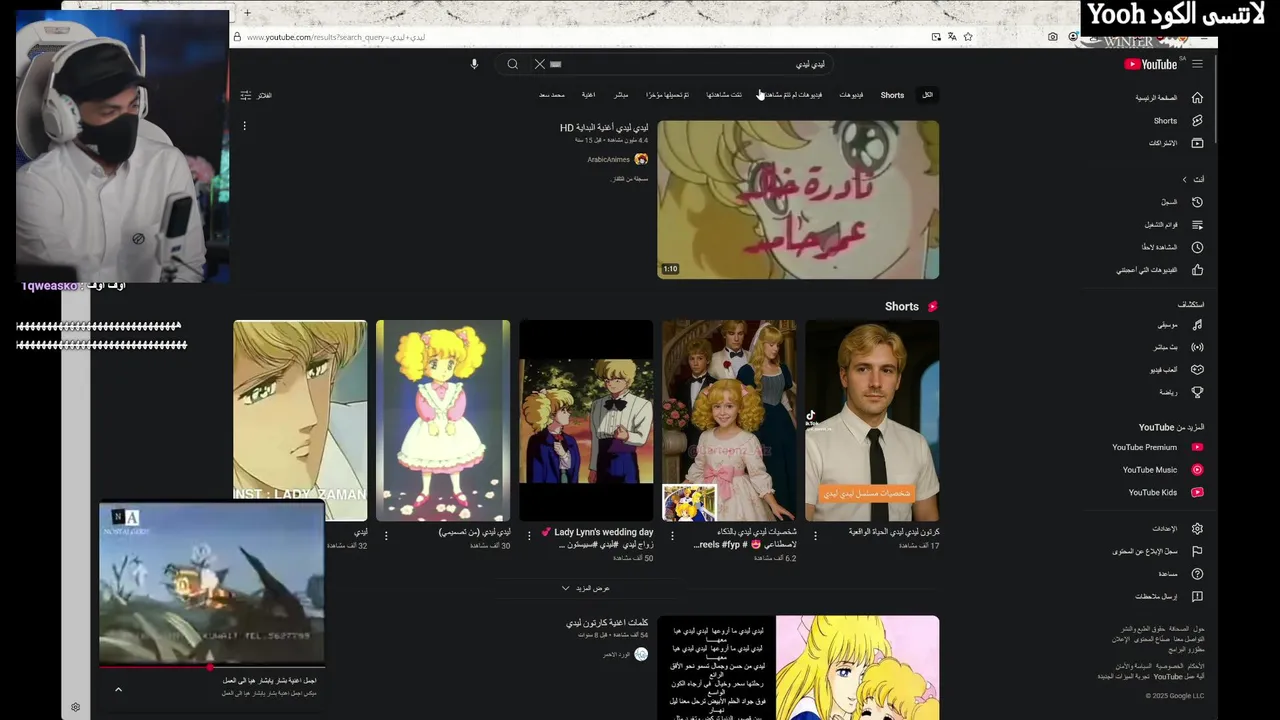
Task: Open the YouTube hamburger guide menu
Action: coord(1197,64)
